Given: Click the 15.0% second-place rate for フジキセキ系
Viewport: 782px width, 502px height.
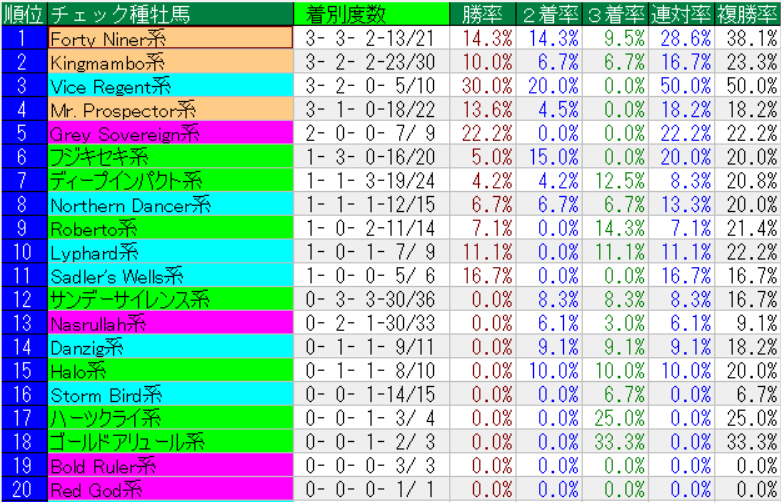Looking at the screenshot, I should 549,157.
